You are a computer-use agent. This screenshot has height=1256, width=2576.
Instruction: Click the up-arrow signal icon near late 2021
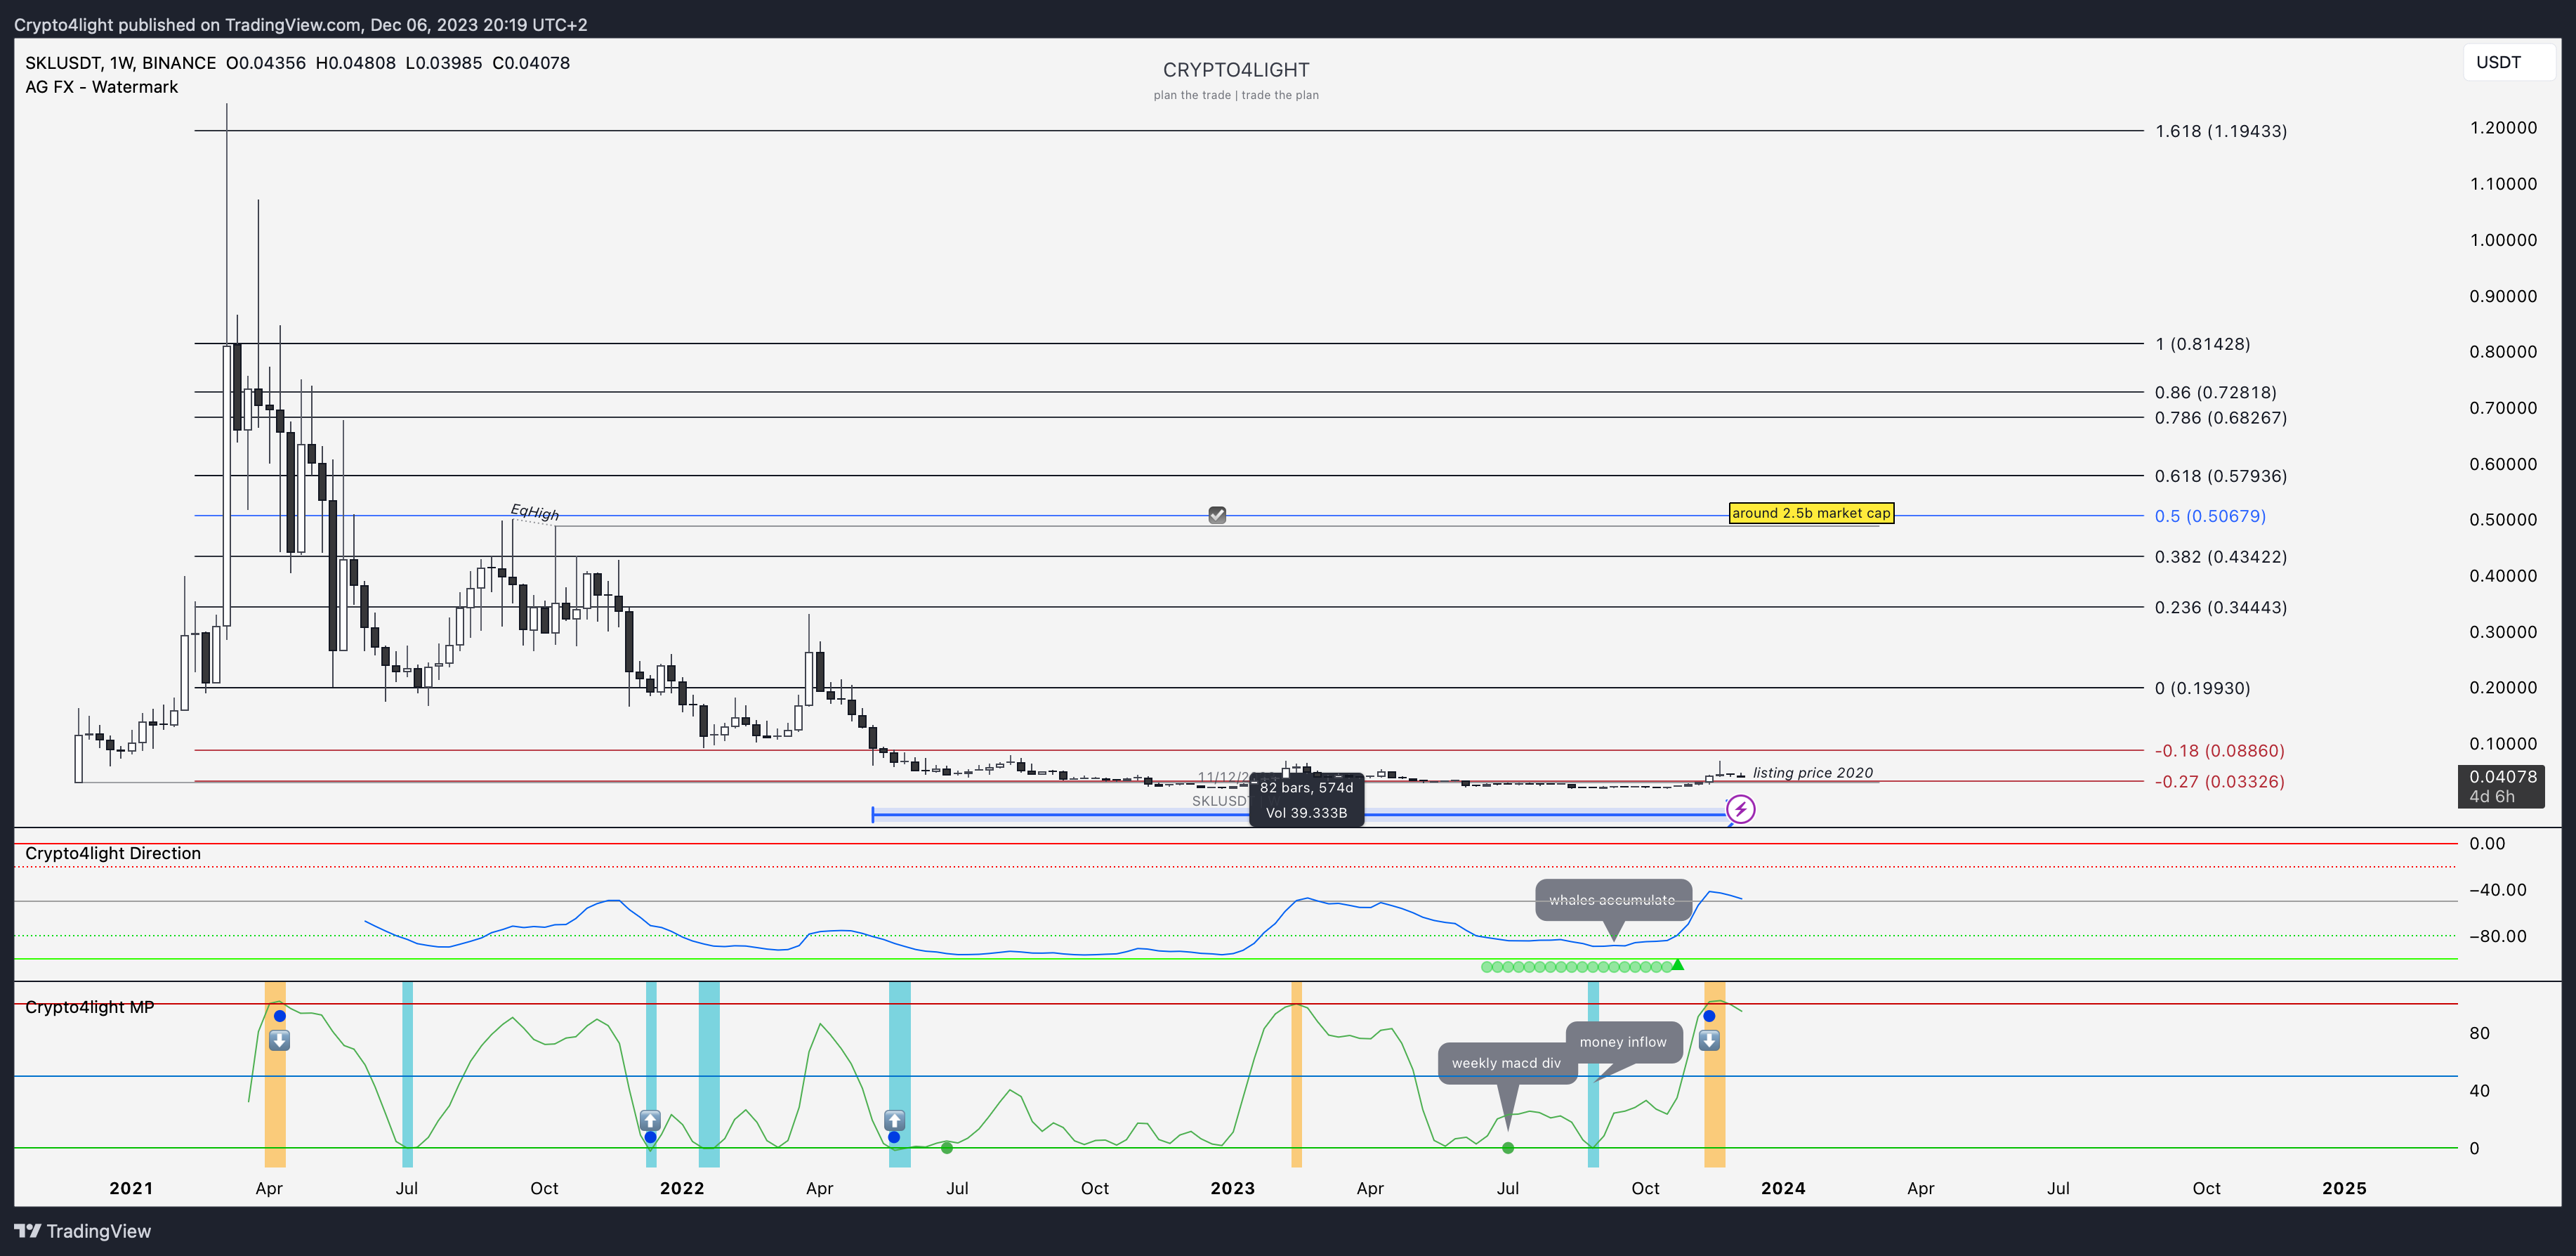pos(651,1121)
